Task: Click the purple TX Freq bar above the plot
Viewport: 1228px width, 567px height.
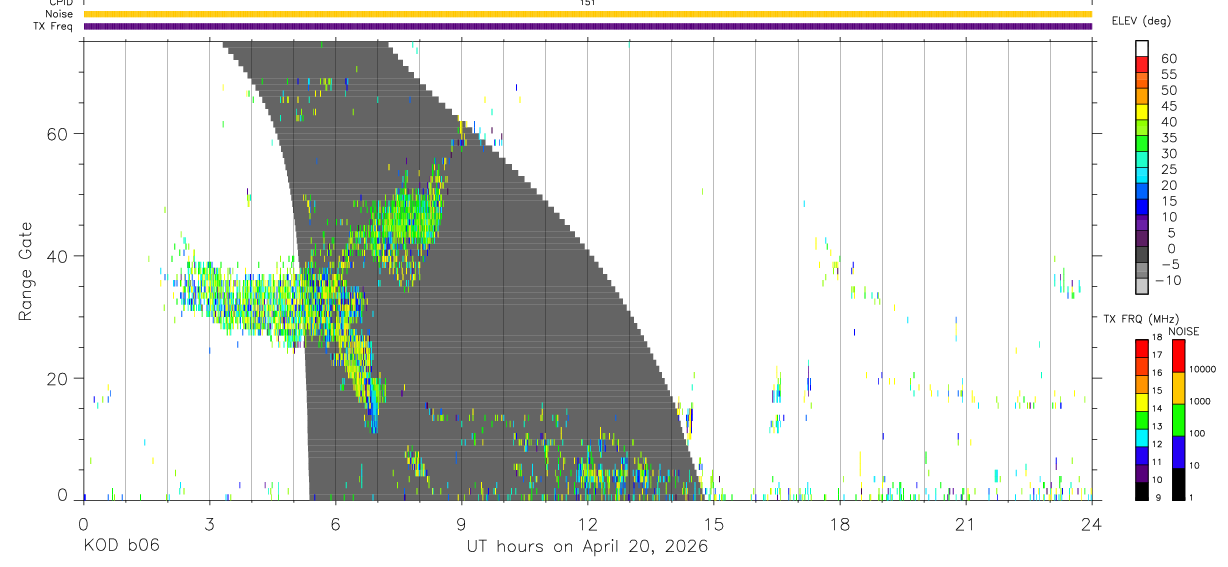Action: coord(587,26)
